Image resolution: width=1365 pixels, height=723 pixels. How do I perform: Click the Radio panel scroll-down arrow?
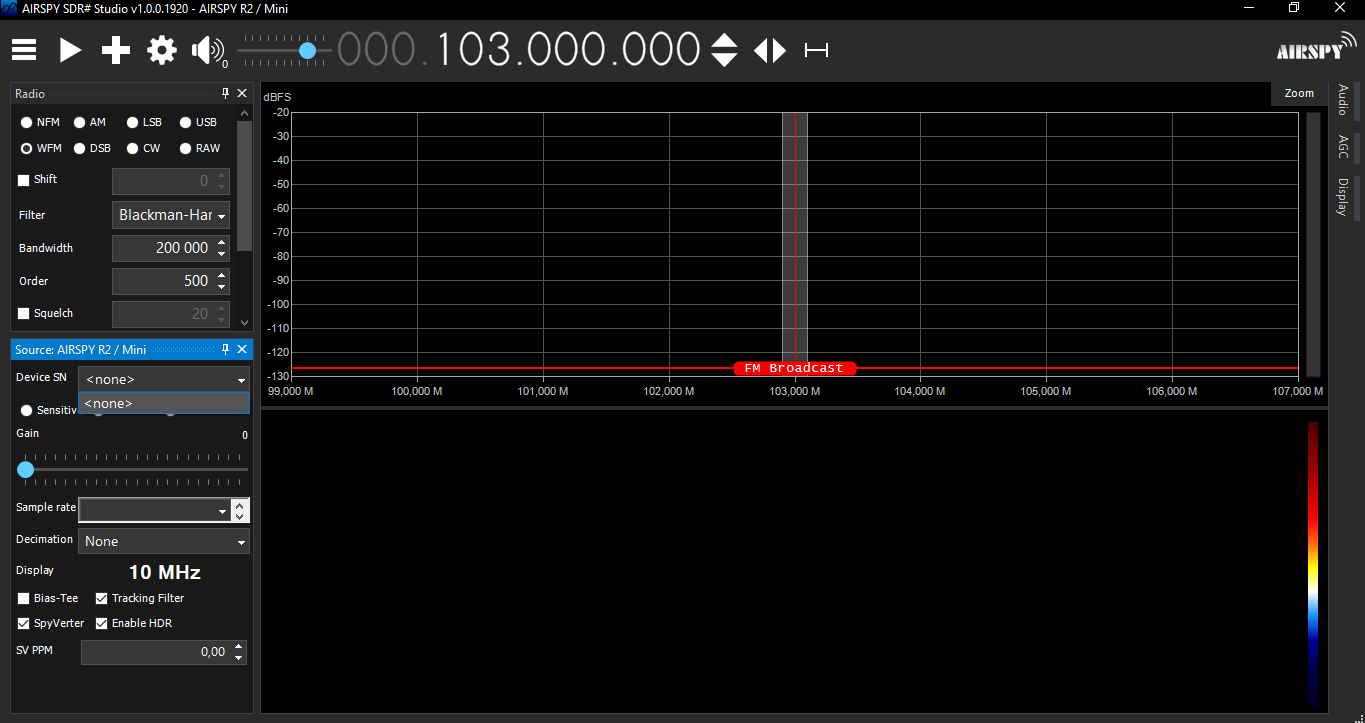point(244,322)
